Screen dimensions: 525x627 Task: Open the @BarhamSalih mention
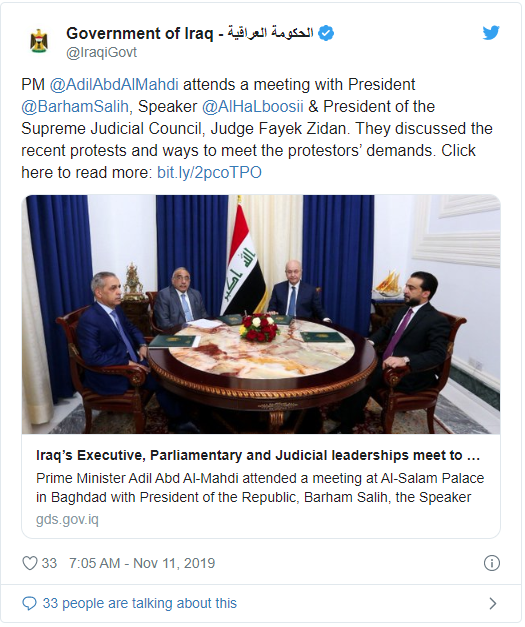[x=75, y=107]
